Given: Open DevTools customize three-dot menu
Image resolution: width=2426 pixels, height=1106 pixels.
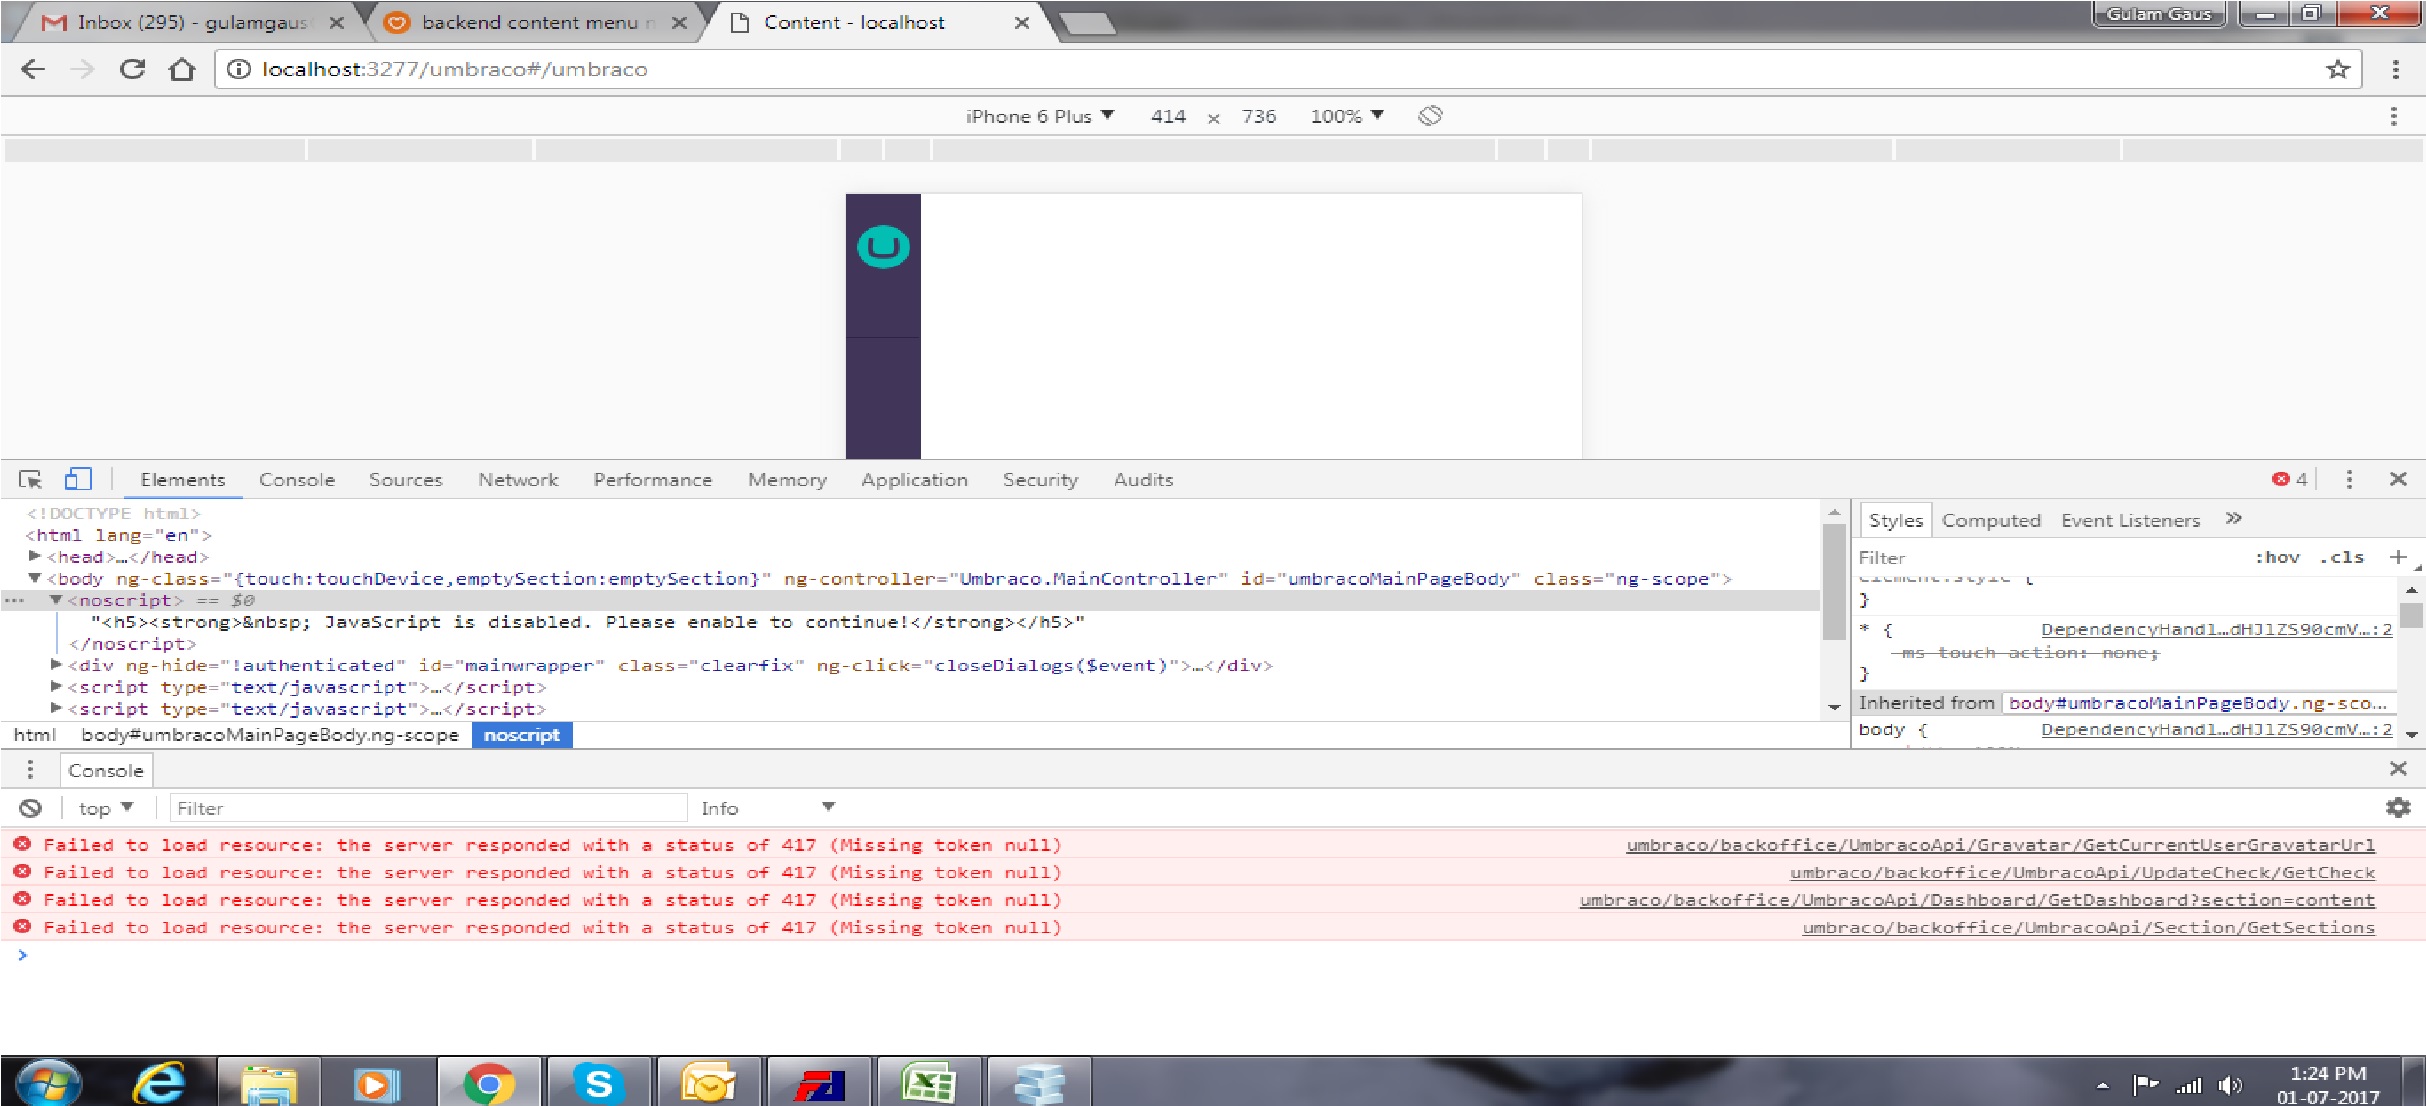Looking at the screenshot, I should [2349, 479].
